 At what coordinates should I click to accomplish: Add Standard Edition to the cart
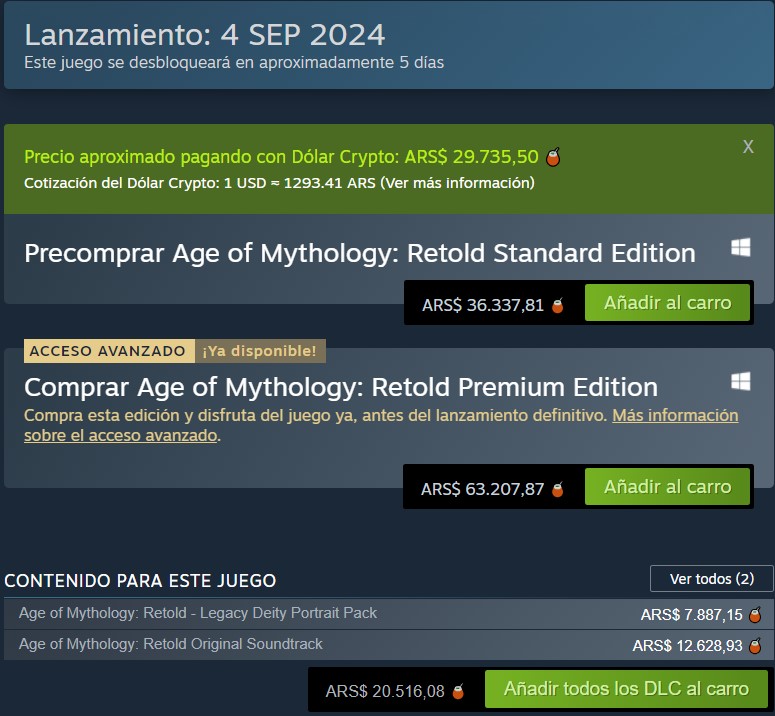tap(667, 303)
